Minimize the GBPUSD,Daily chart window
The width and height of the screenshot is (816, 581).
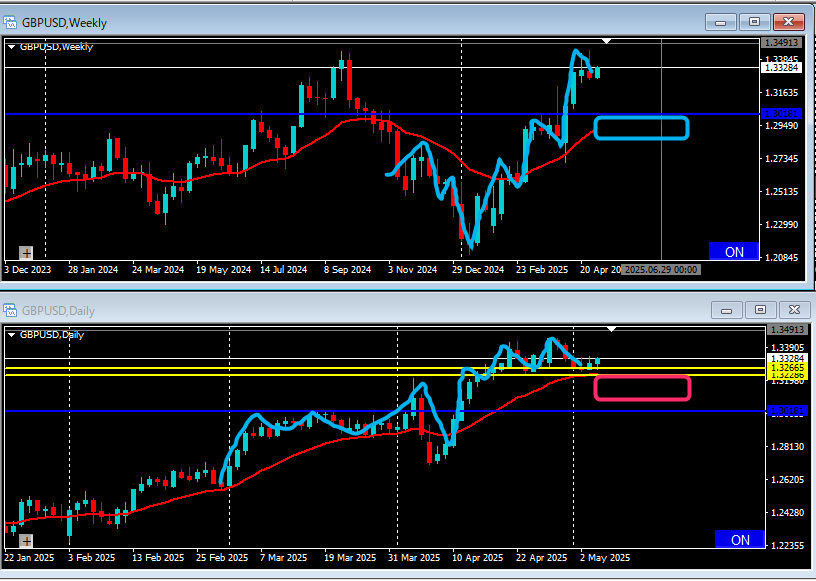[x=727, y=310]
